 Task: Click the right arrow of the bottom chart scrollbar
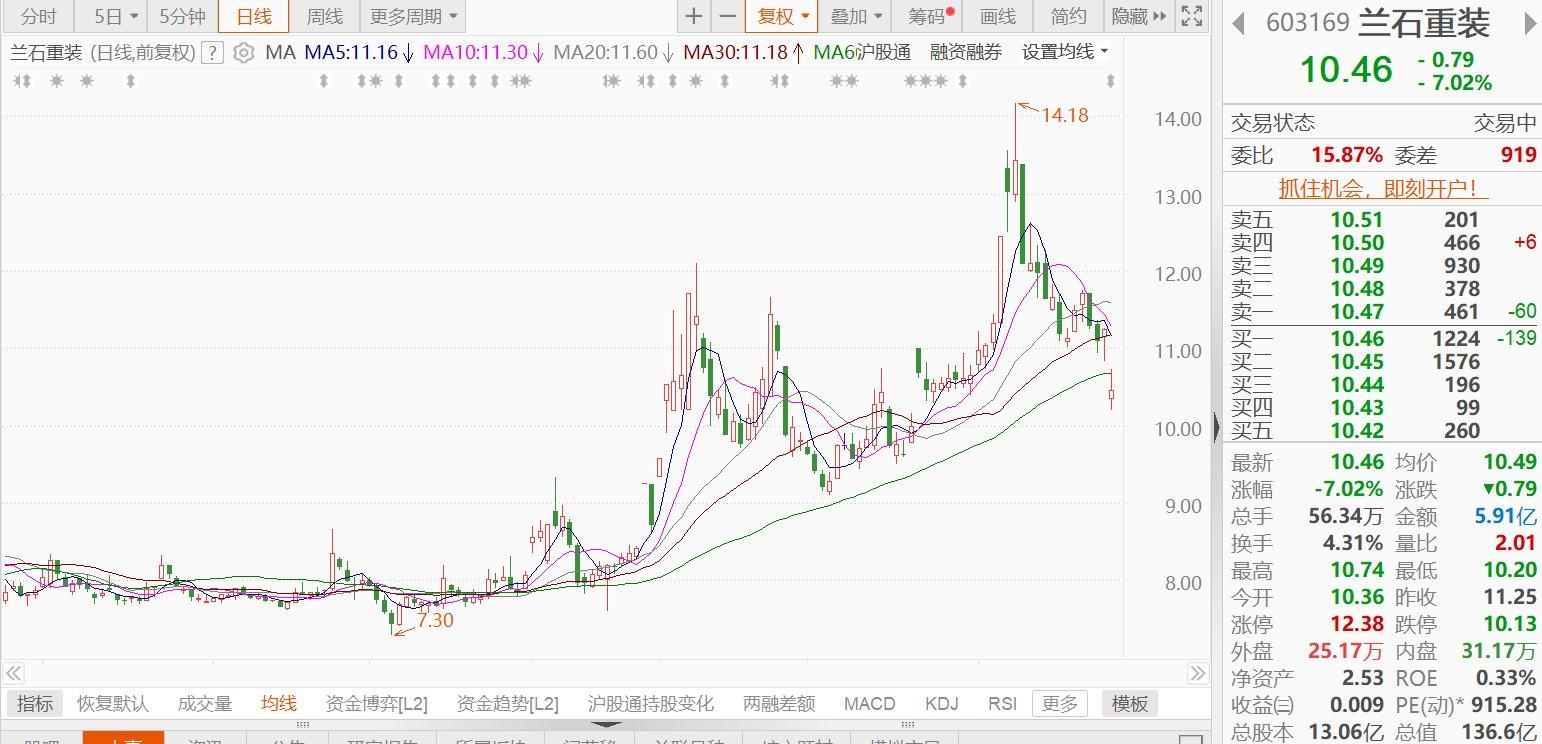click(1196, 673)
